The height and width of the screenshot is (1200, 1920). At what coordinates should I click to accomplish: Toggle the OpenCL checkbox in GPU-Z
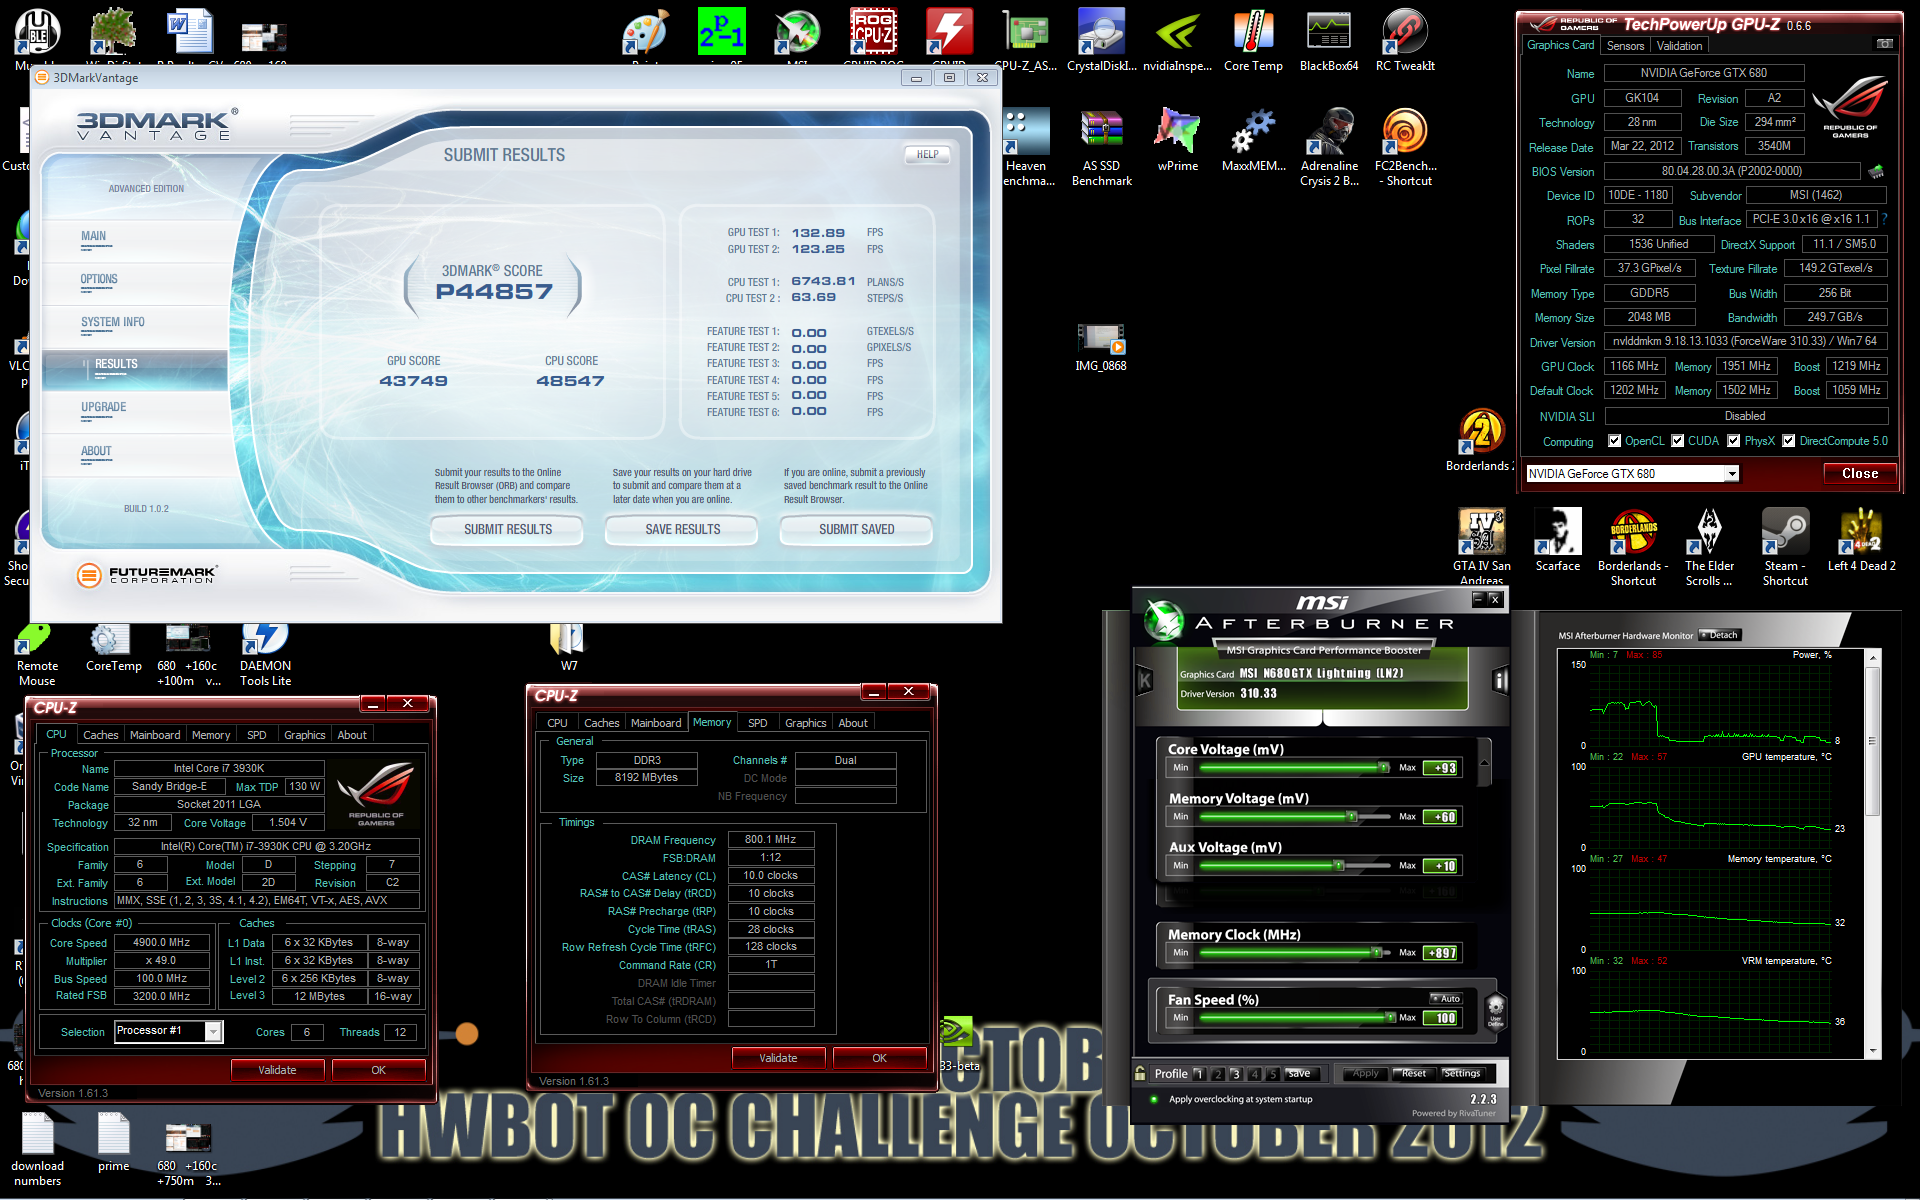coord(1614,441)
